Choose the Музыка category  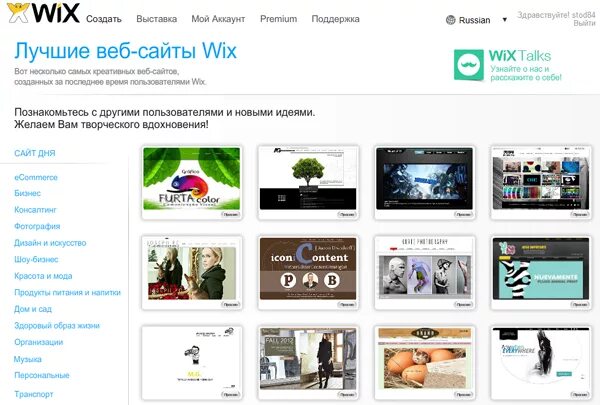[28, 359]
